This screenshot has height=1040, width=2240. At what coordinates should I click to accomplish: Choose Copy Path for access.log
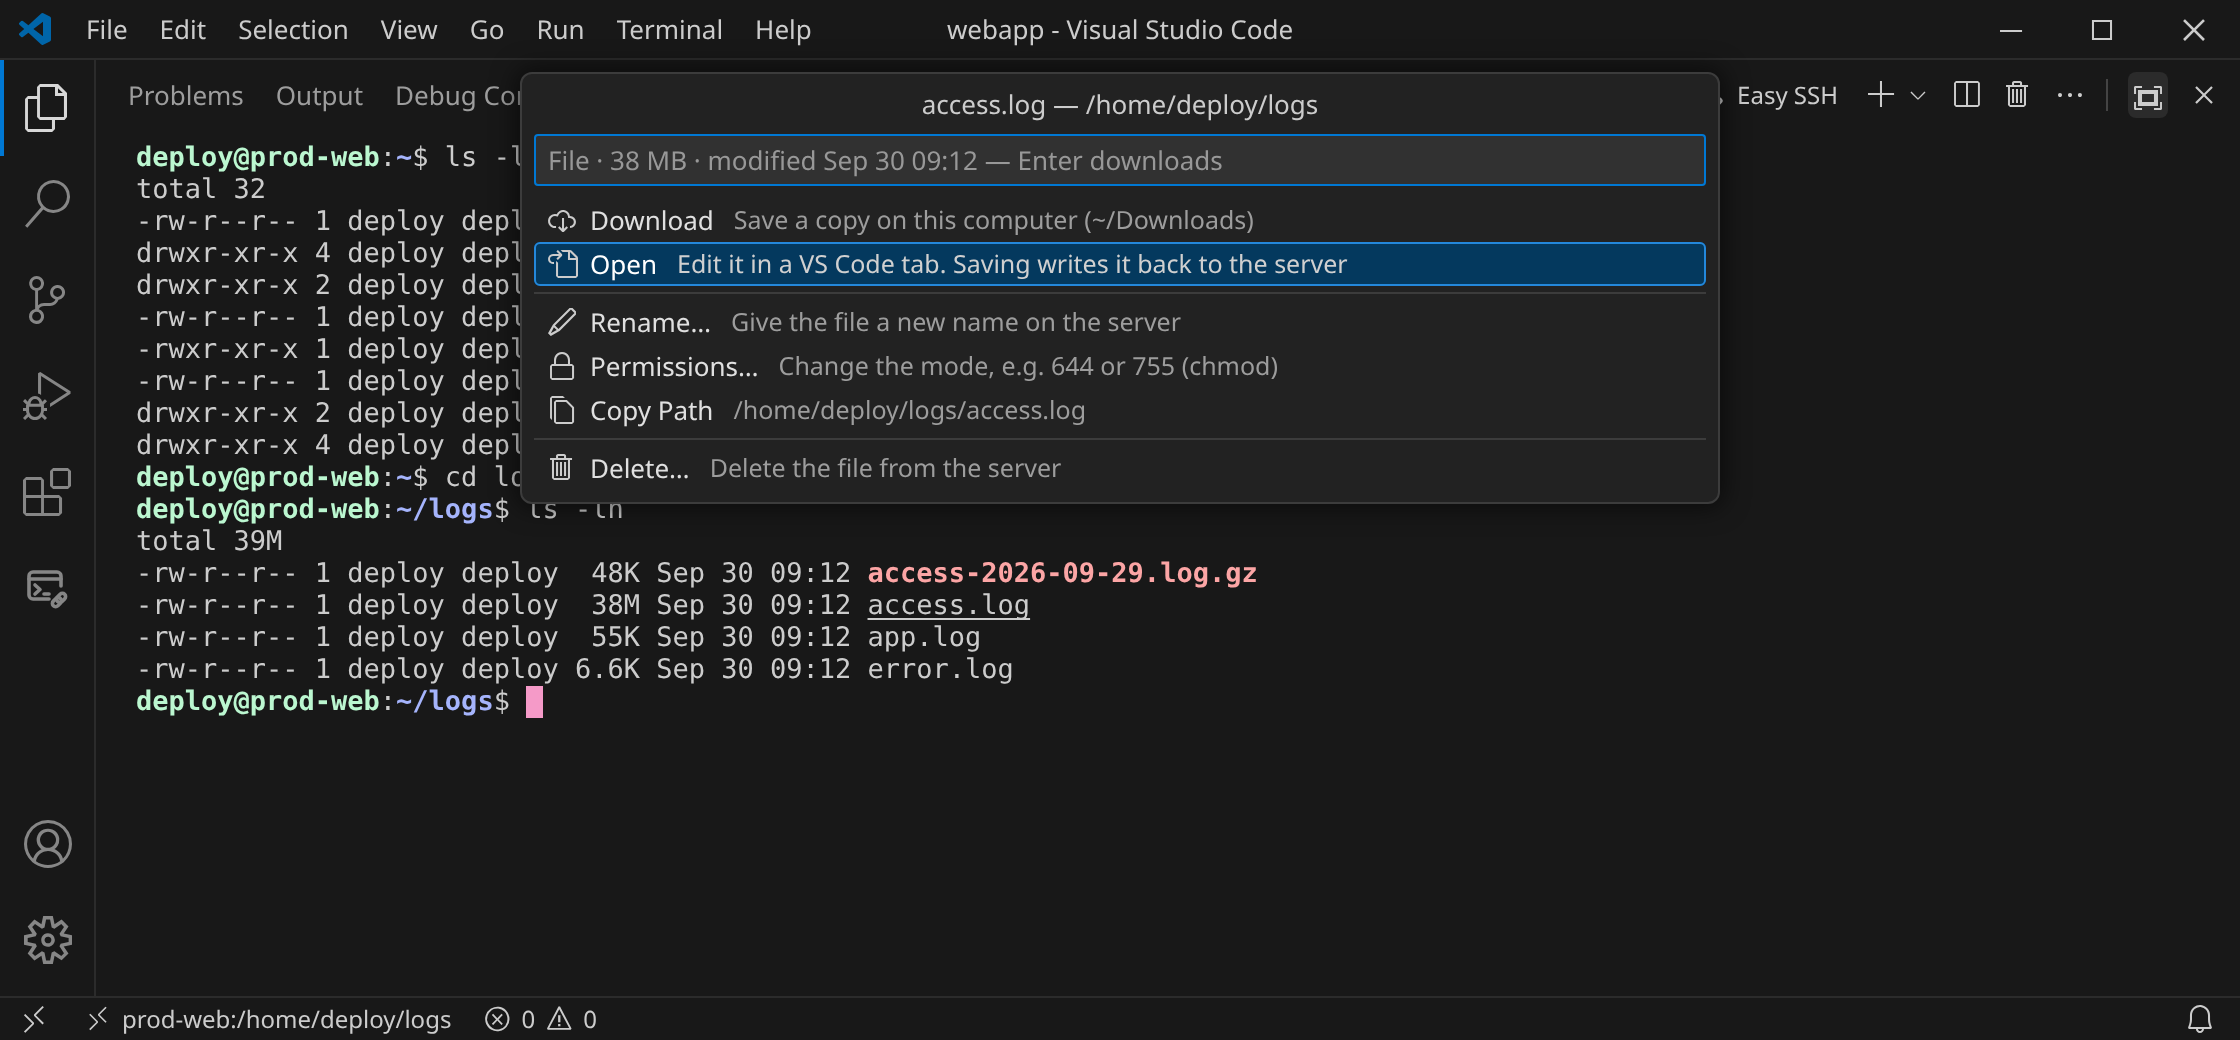coord(1119,410)
